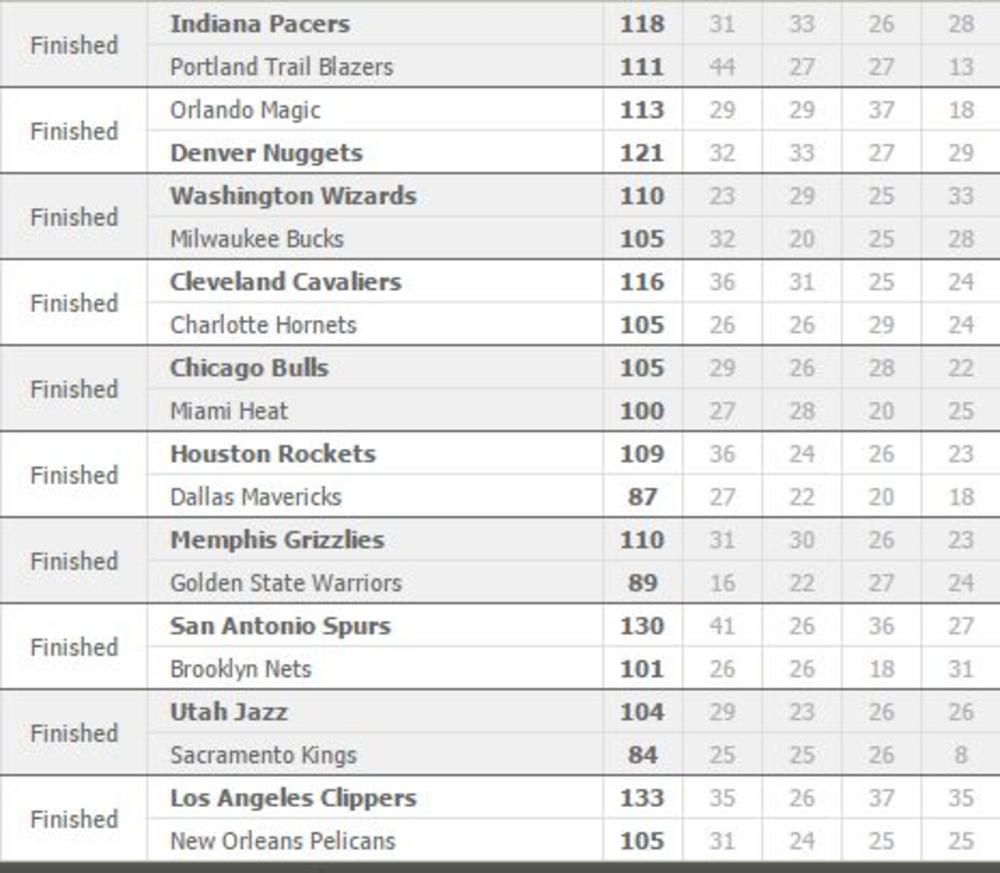Open the Chicago Bulls team link
Image resolution: width=1000 pixels, height=873 pixels.
click(249, 368)
